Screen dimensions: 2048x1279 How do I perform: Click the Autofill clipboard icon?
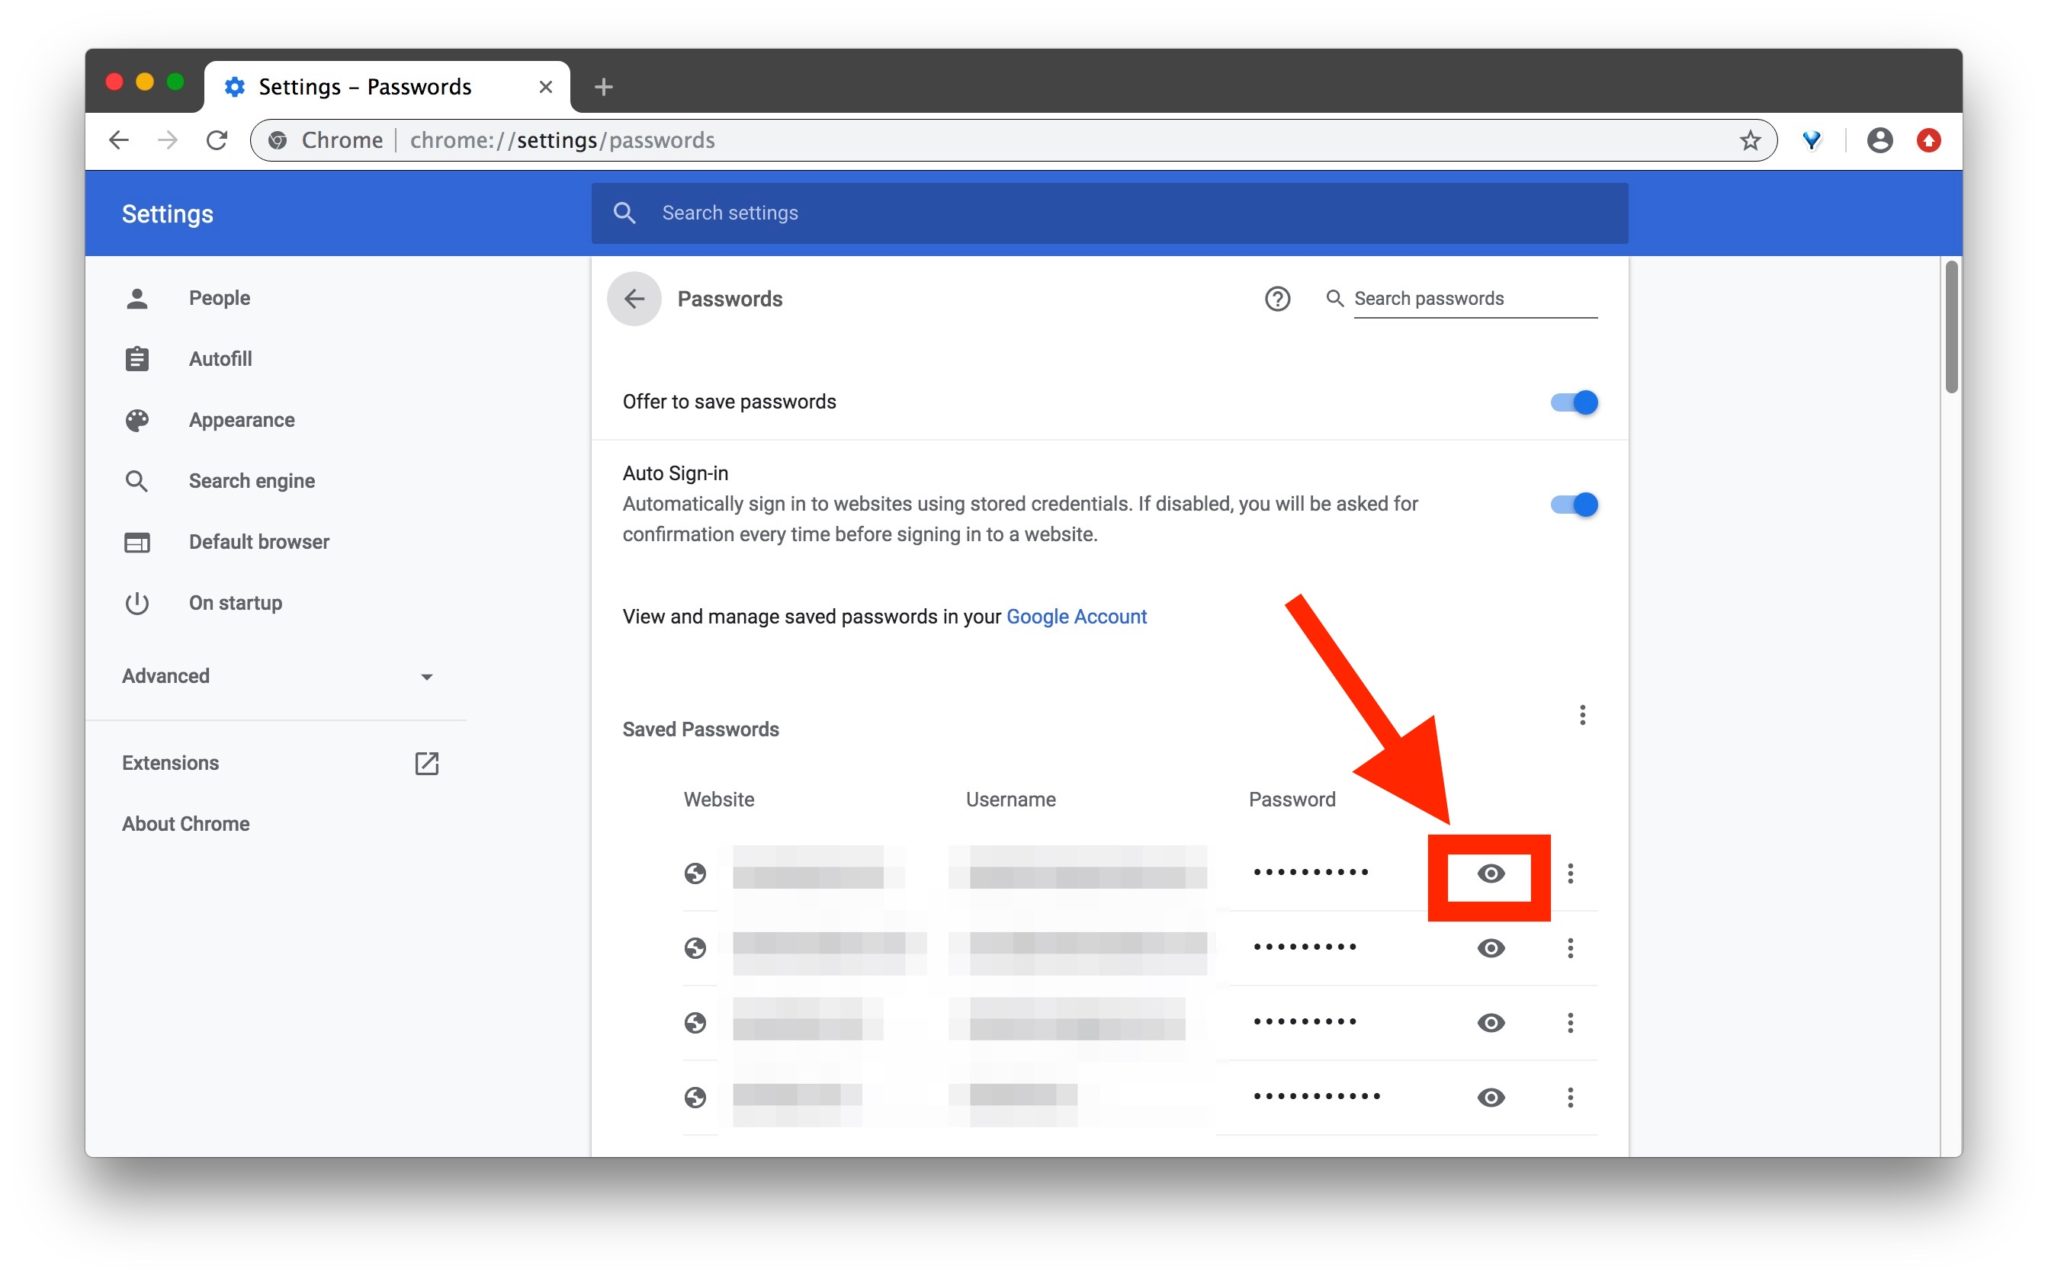tap(137, 359)
